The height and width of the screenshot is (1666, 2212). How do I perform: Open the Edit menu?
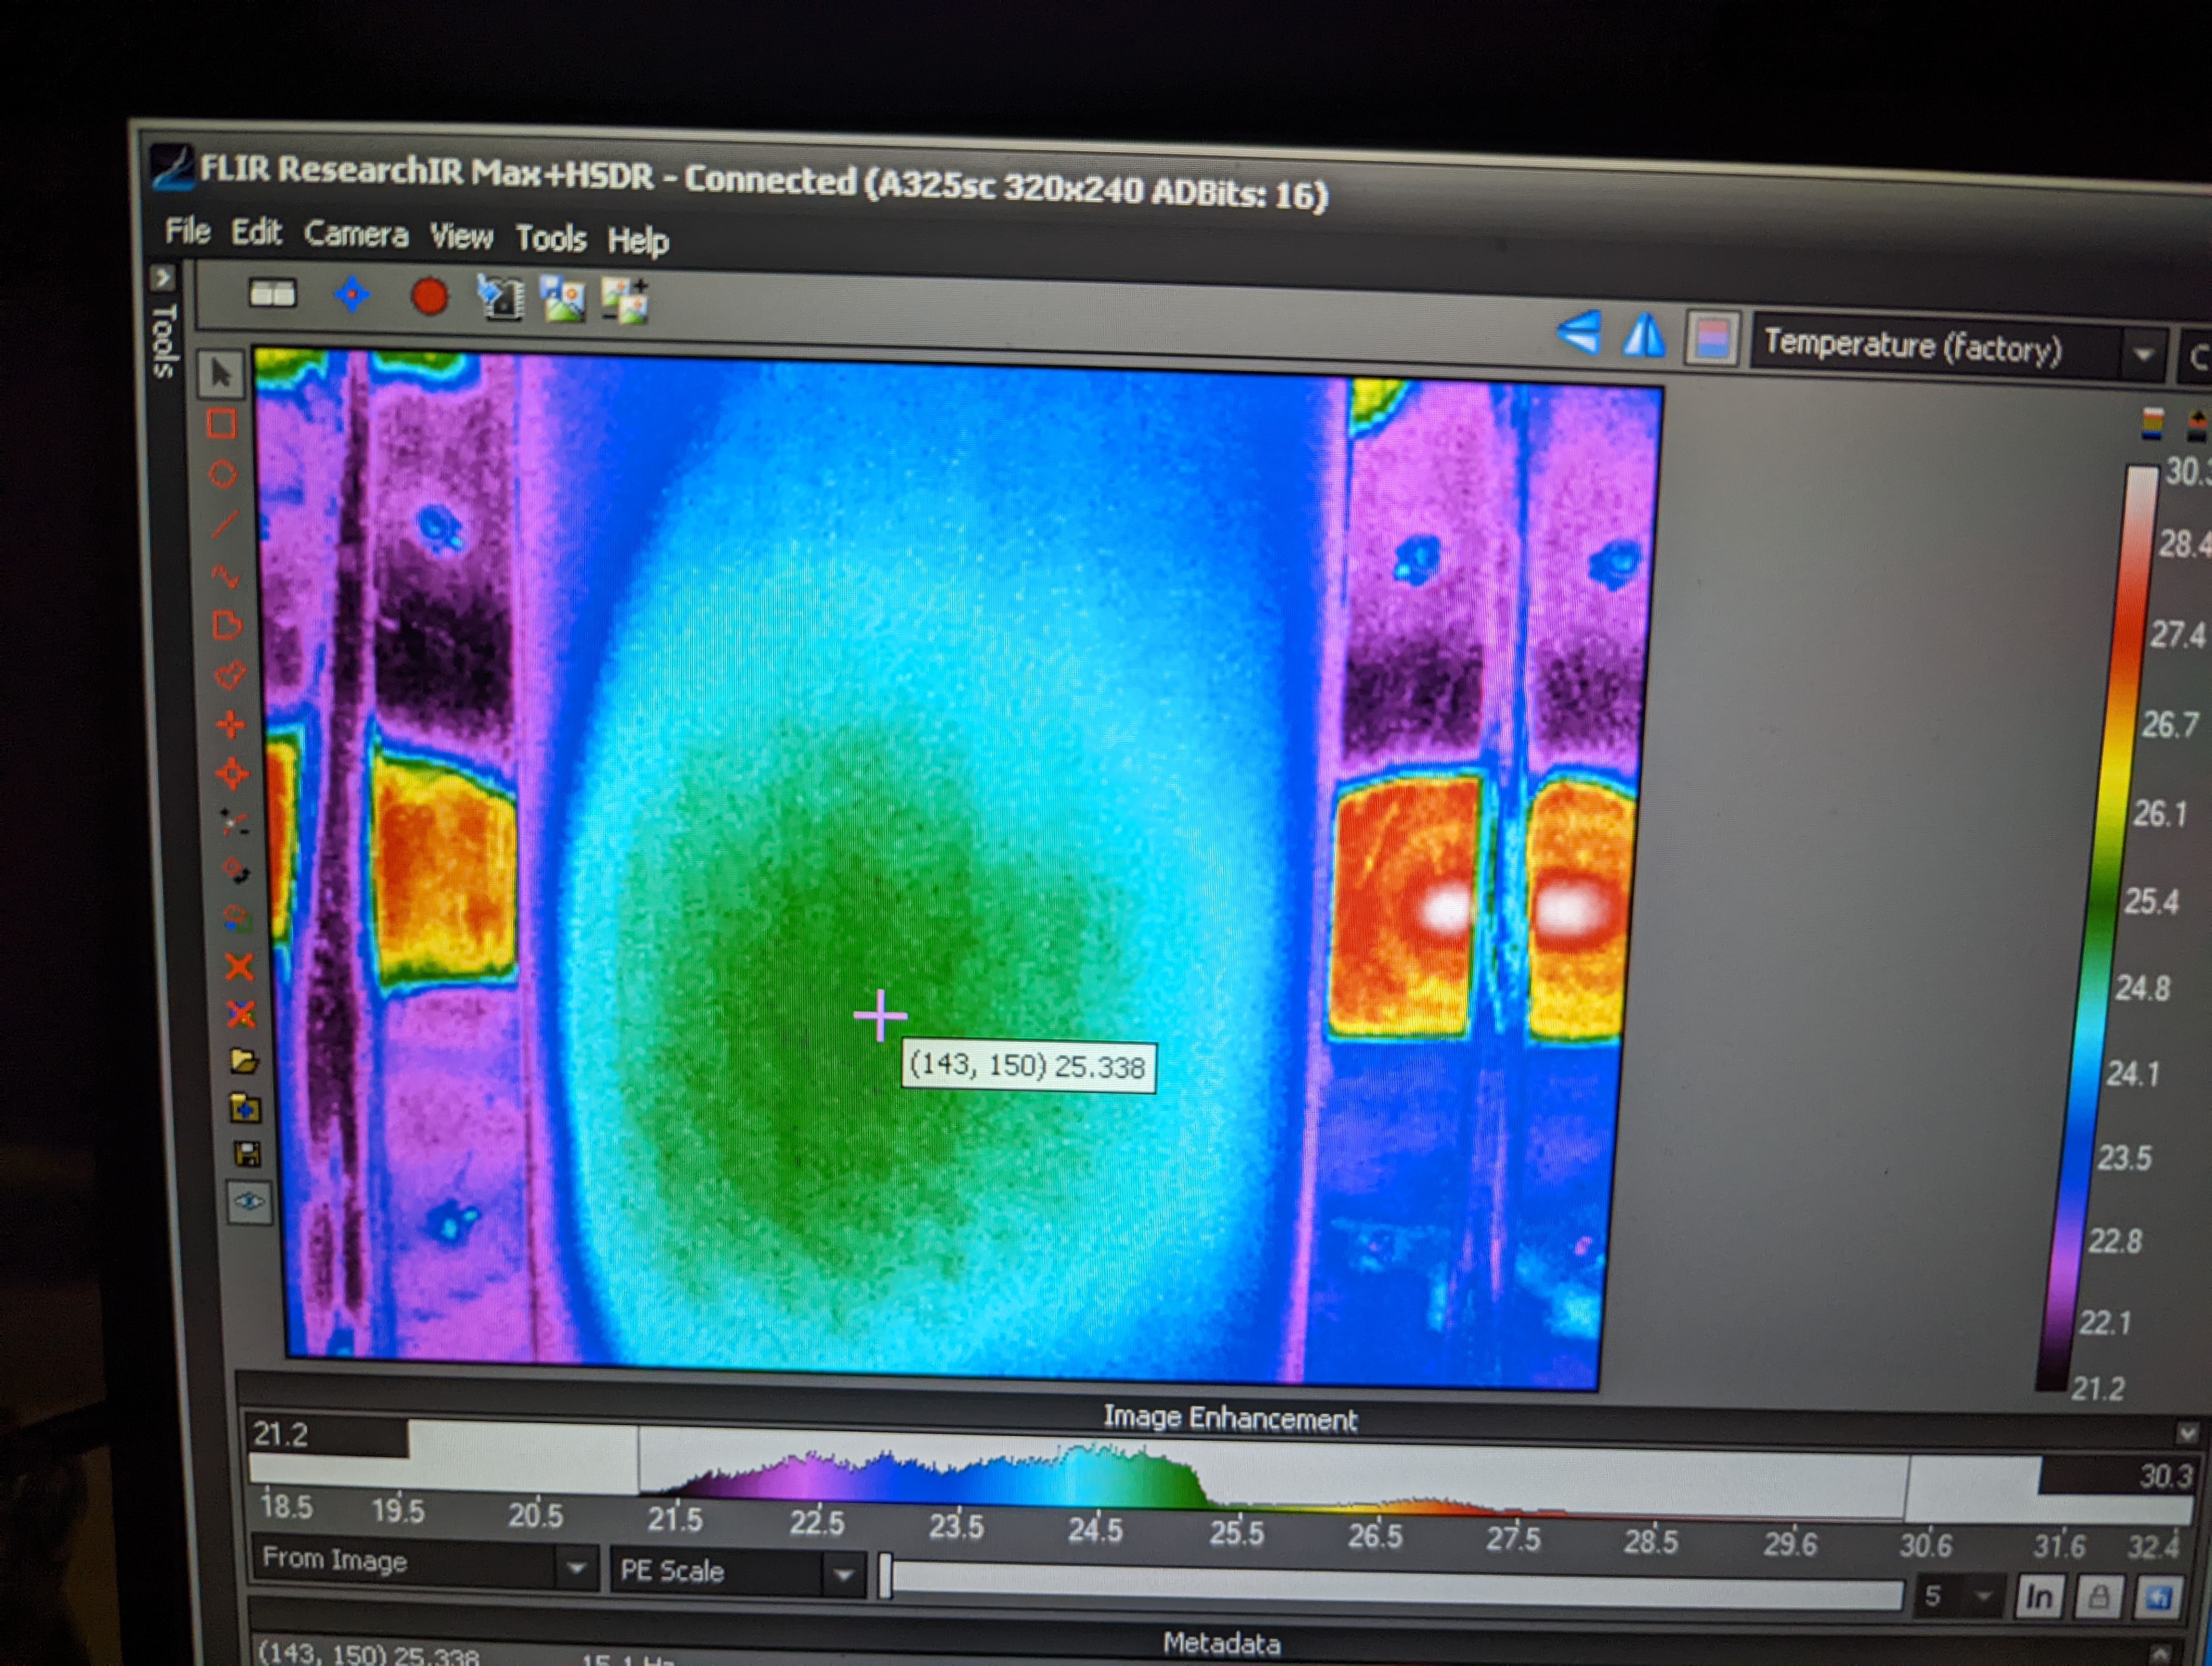tap(256, 233)
